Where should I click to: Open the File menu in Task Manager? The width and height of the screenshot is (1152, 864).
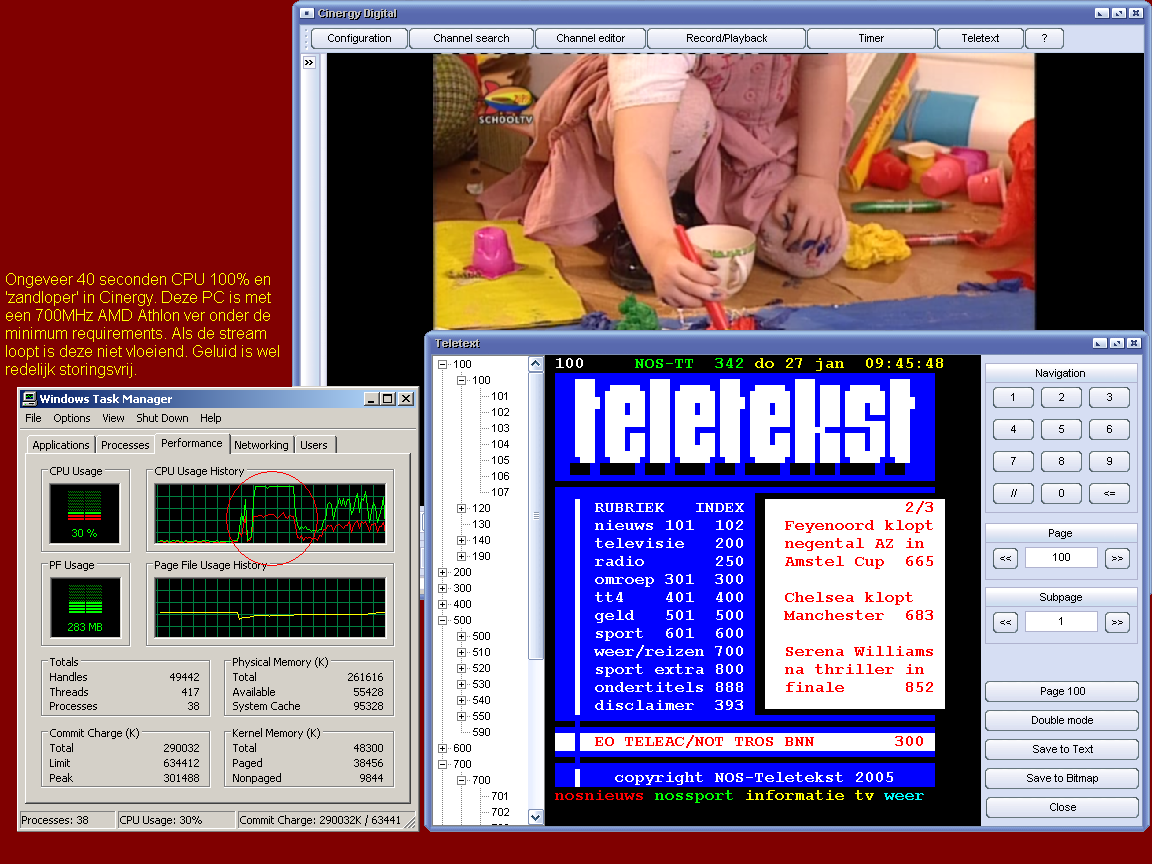(x=33, y=418)
